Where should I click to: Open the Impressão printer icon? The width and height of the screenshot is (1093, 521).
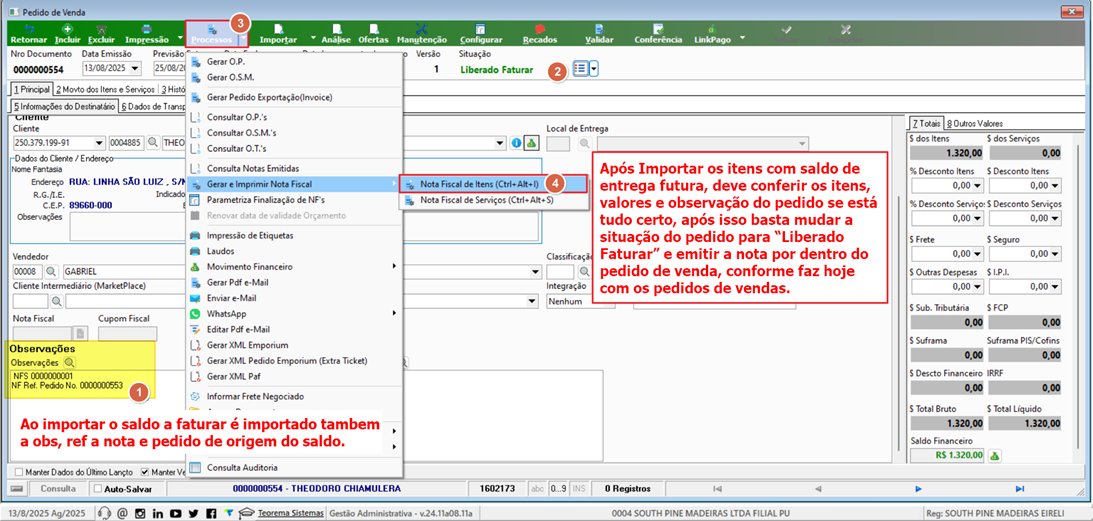(x=146, y=30)
